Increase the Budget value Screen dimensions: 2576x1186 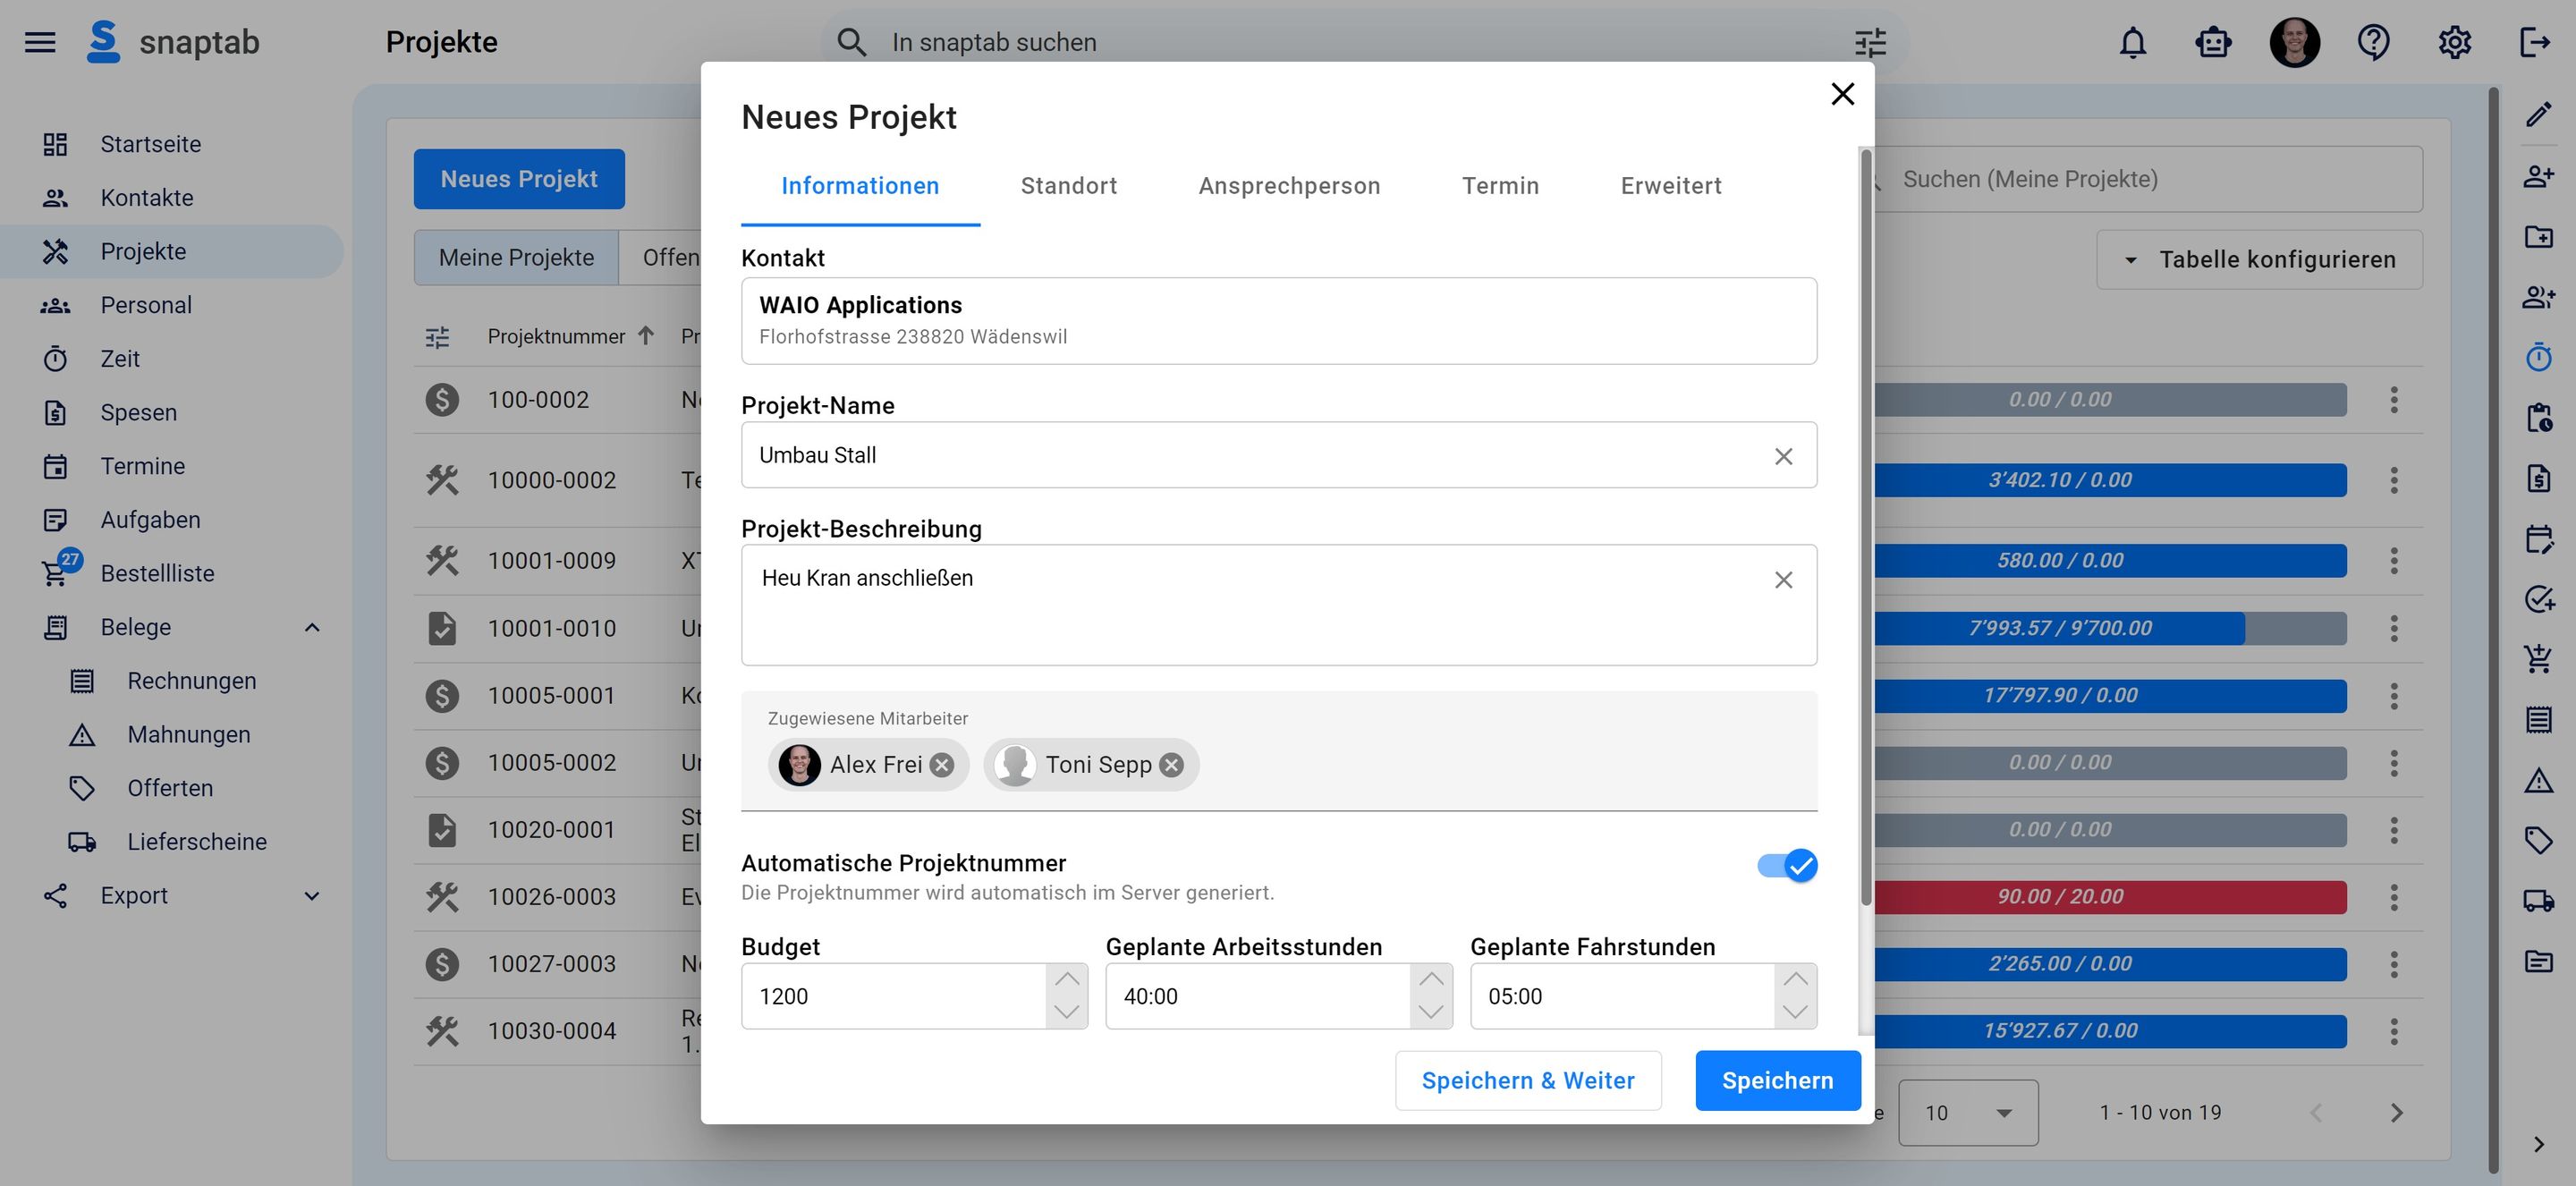tap(1067, 979)
